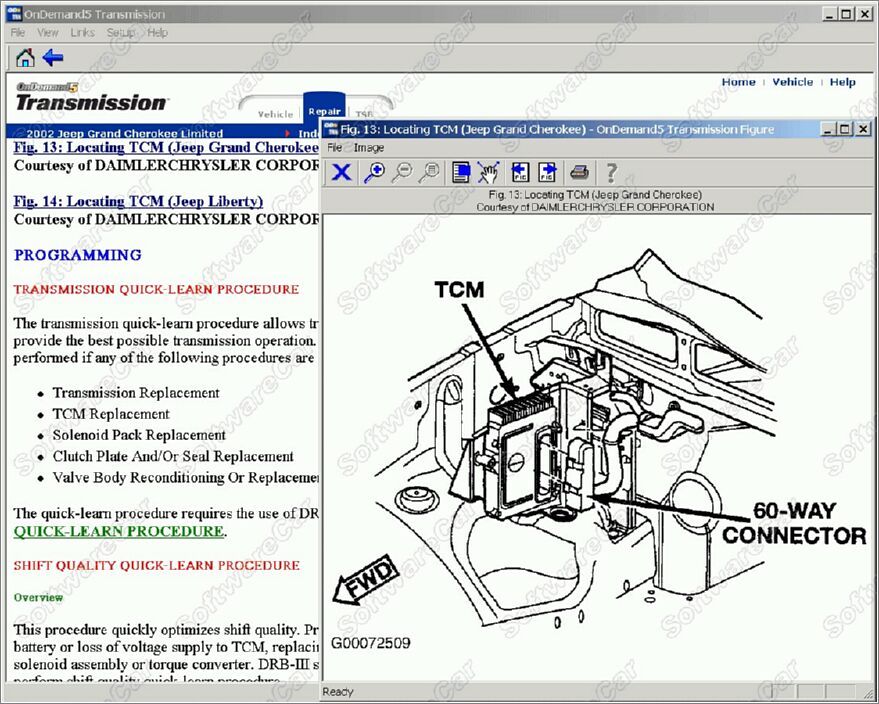Follow the QUICK-LEARN PROCEDURE link

tap(118, 531)
